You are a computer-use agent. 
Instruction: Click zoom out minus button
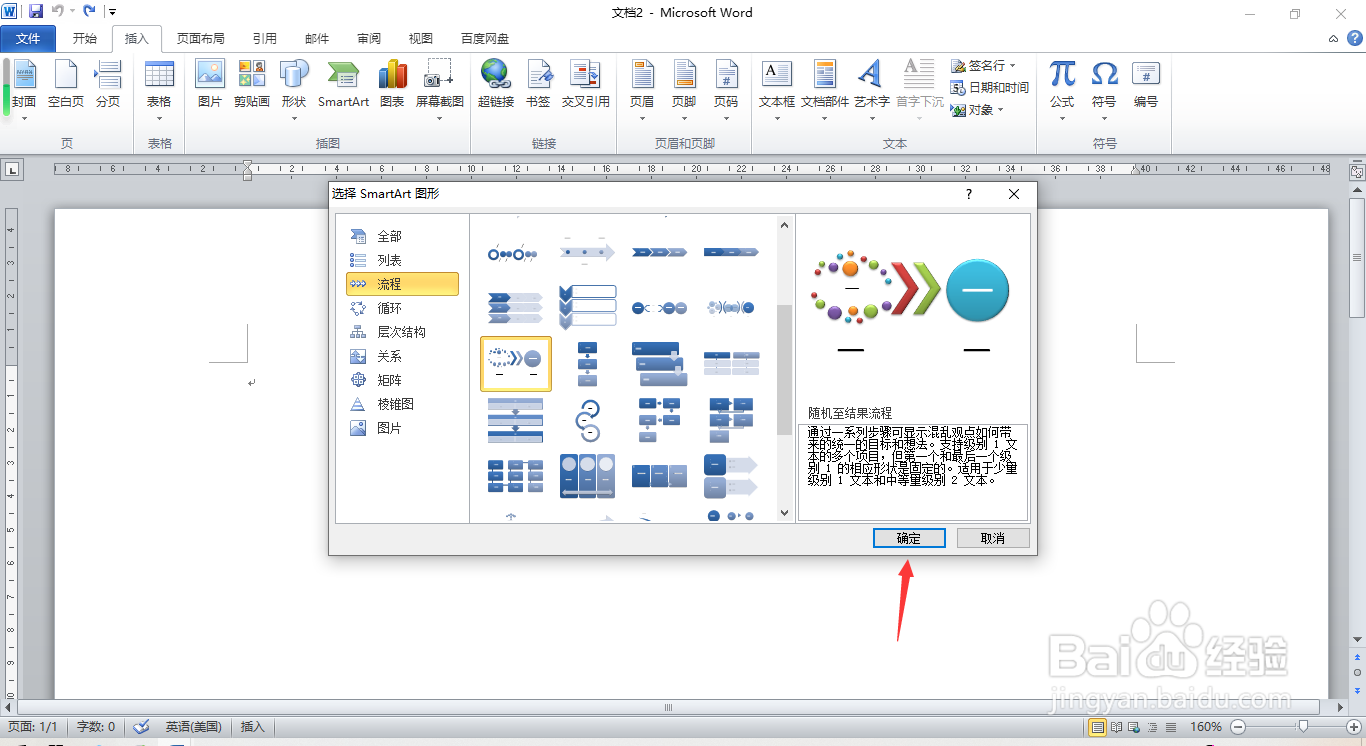click(1238, 727)
